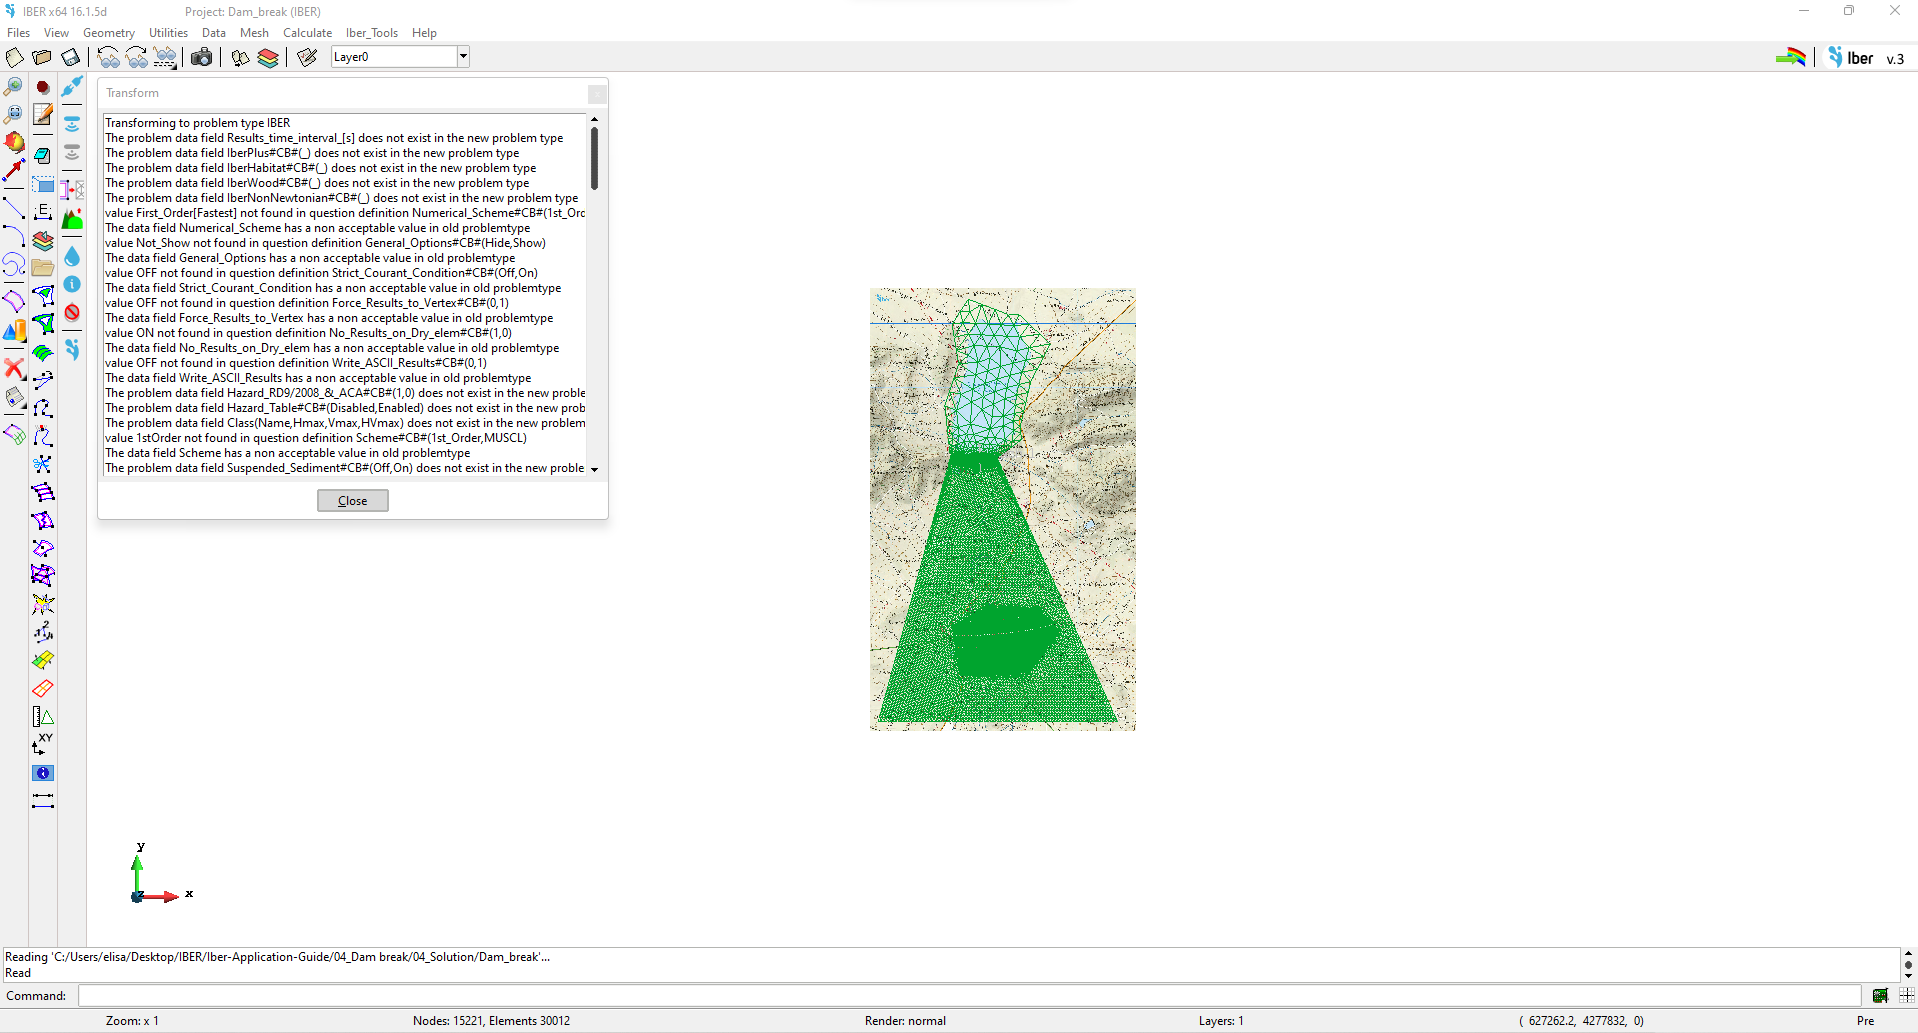Click the 'Layers: 1' status text
The width and height of the screenshot is (1918, 1033).
pos(1221,1021)
